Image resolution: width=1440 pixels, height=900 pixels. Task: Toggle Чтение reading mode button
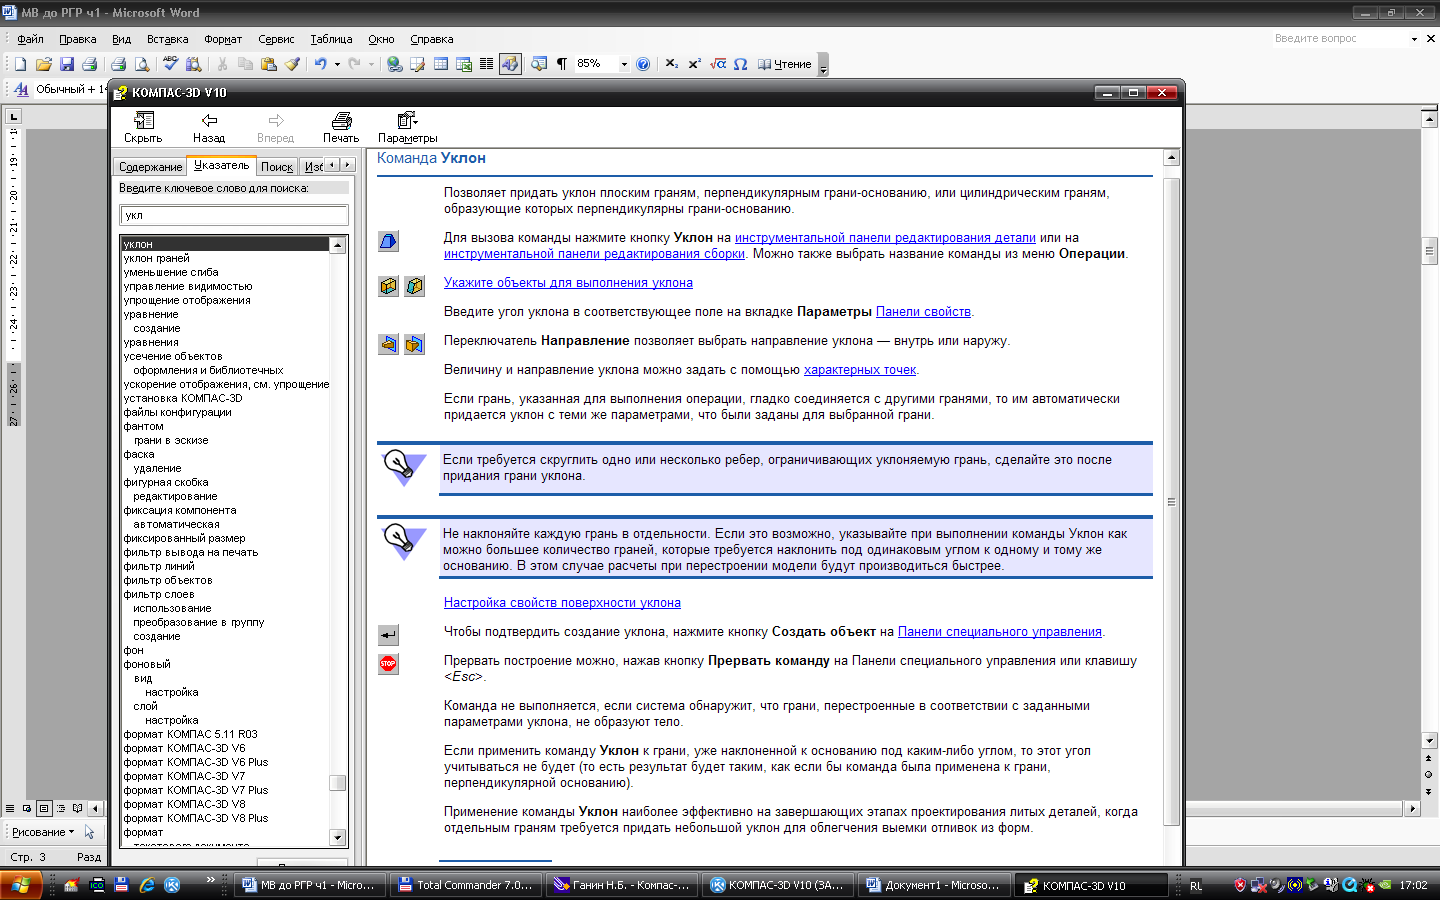(785, 64)
